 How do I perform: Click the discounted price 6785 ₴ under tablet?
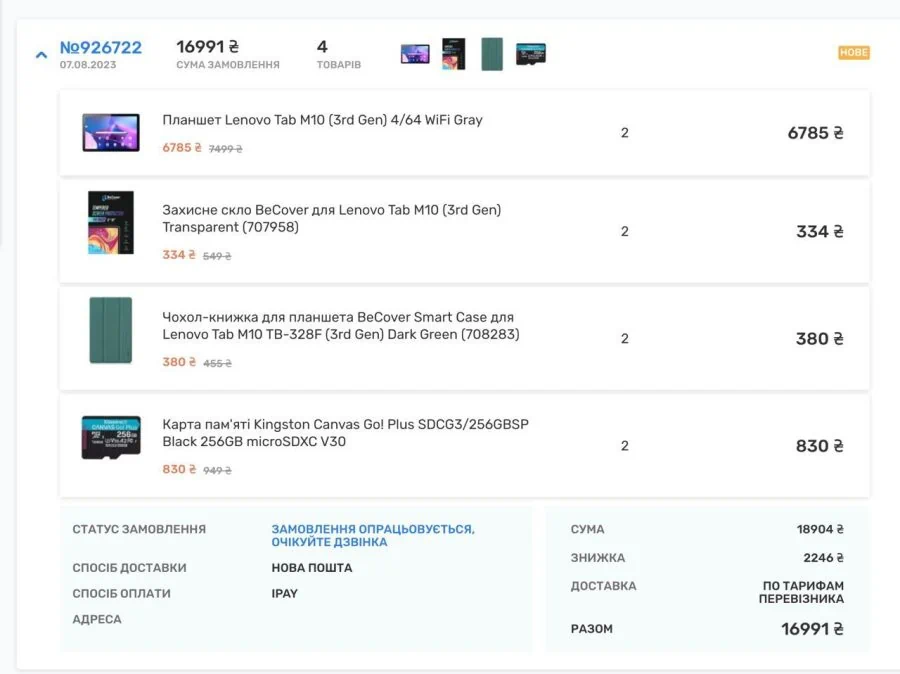(182, 148)
